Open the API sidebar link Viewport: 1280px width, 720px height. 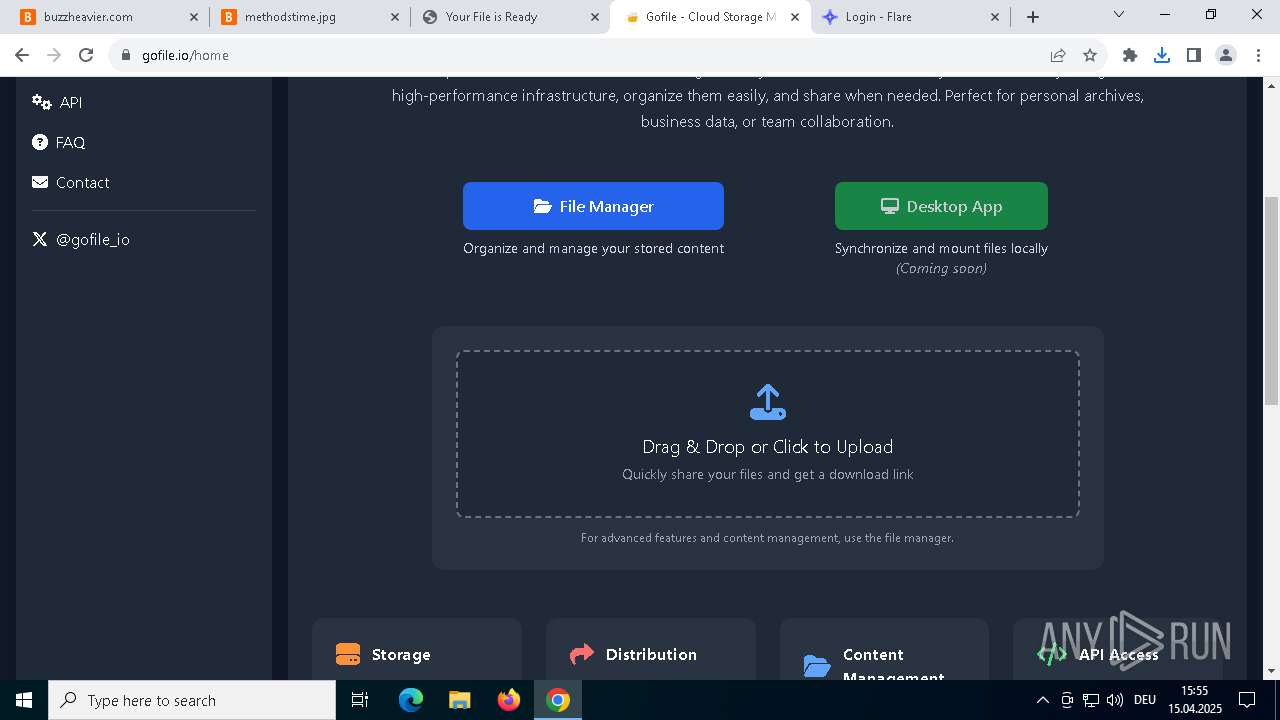pos(57,102)
